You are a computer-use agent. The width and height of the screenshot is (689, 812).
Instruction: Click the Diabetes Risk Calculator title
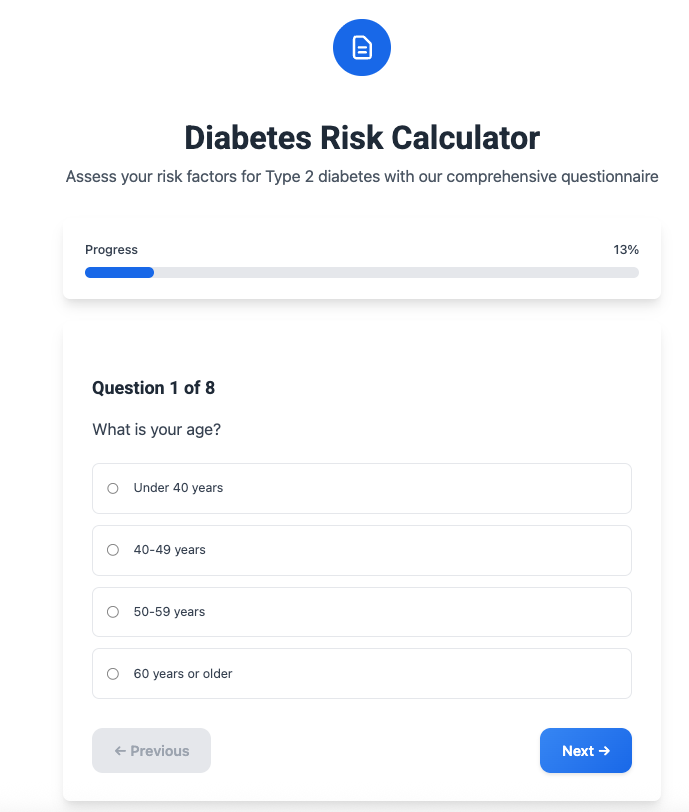click(x=361, y=137)
